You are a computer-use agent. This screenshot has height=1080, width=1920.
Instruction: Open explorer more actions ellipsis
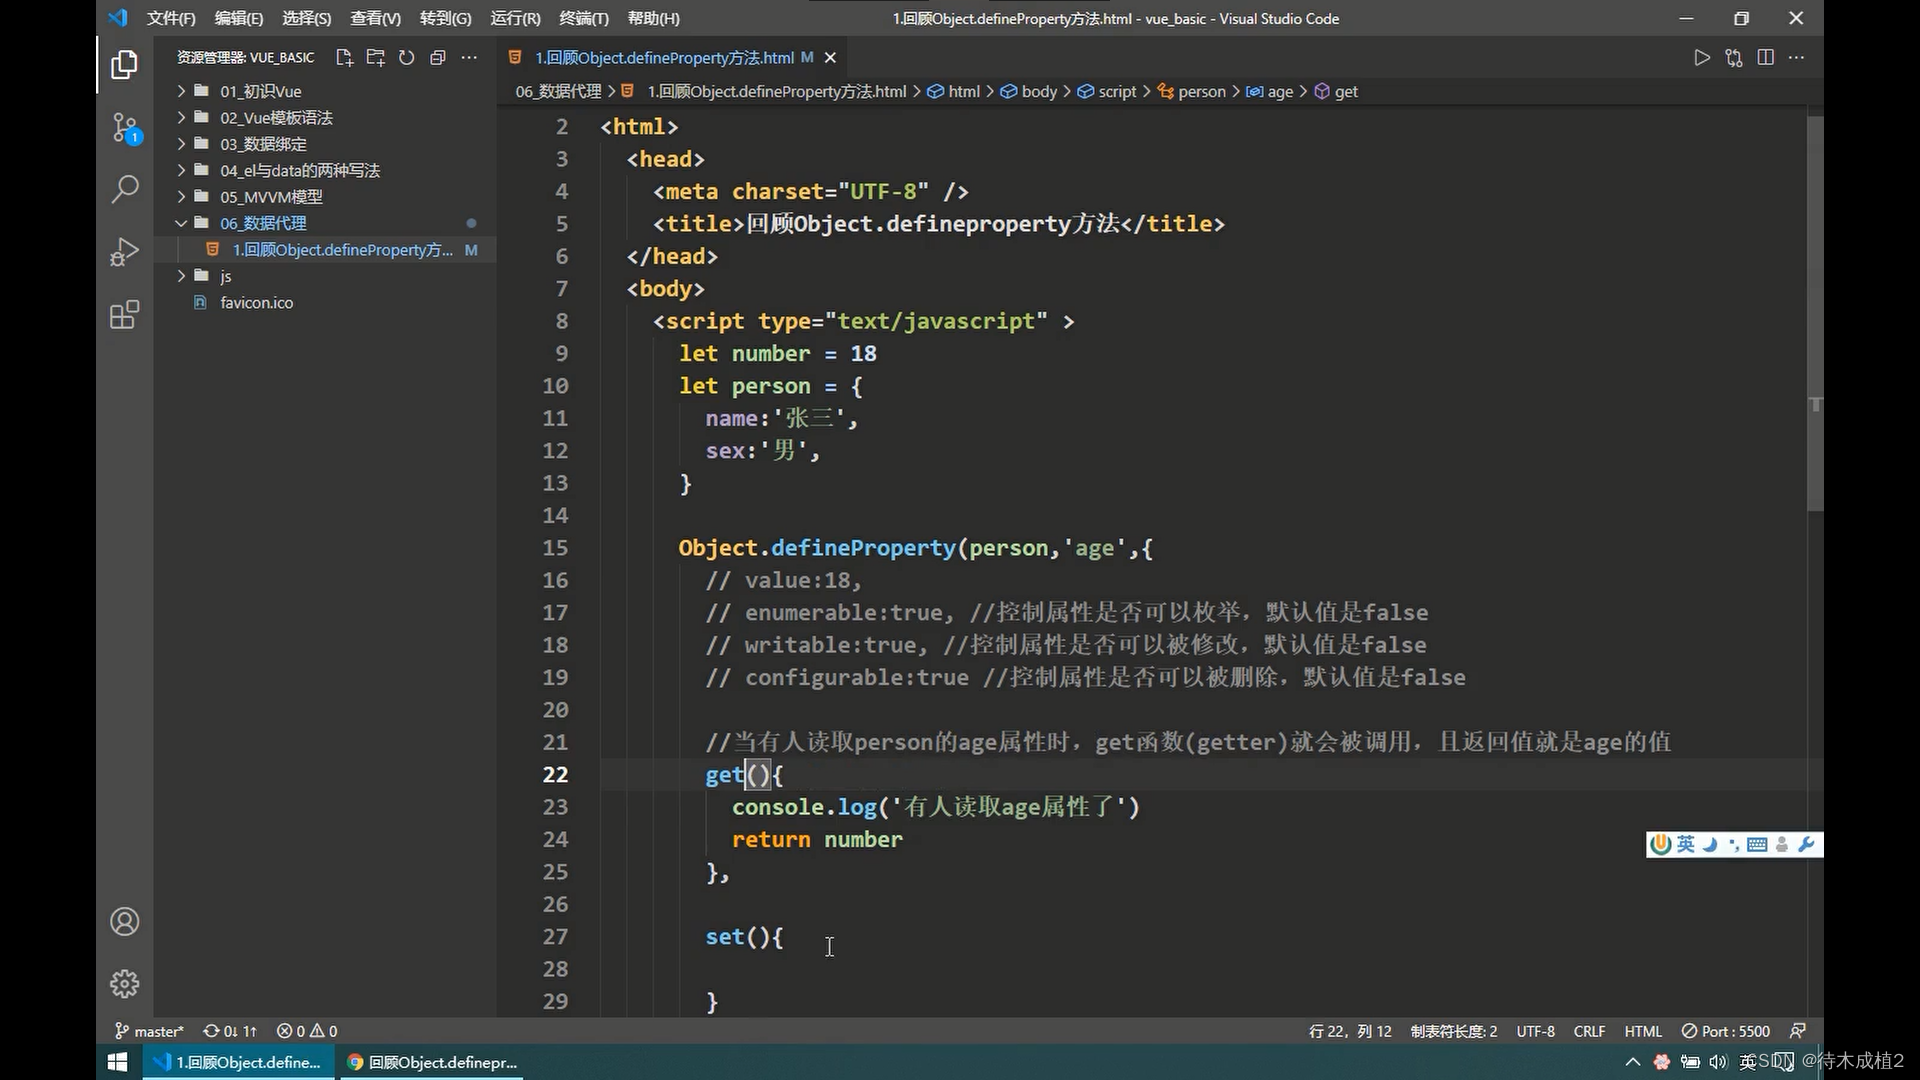pos(469,58)
